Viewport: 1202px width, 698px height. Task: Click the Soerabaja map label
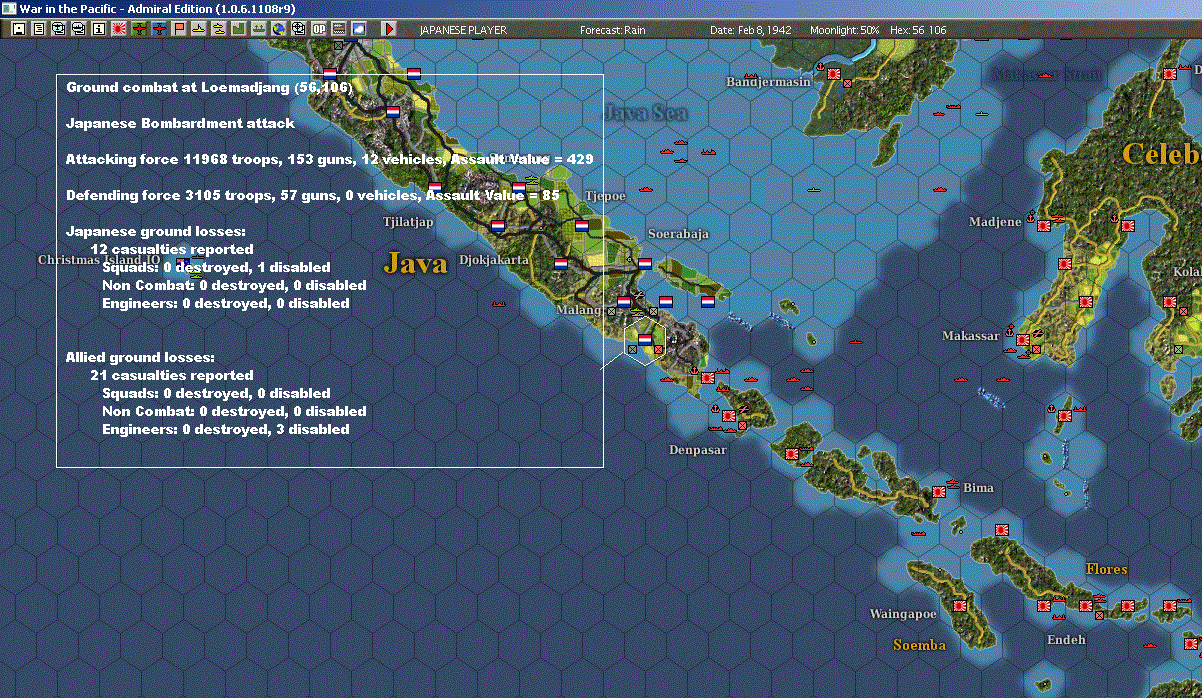coord(678,234)
